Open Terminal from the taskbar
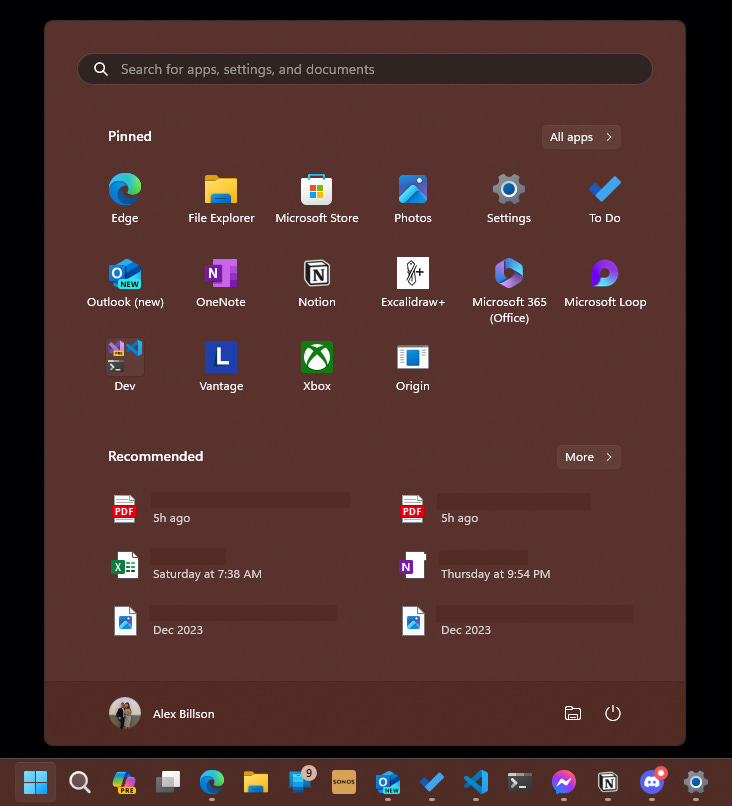This screenshot has height=806, width=732. [x=520, y=782]
